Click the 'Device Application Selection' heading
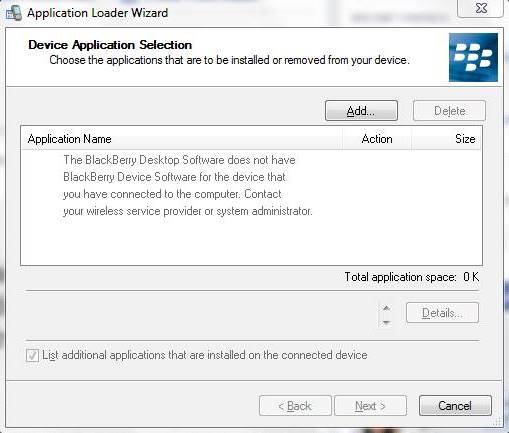Image resolution: width=509 pixels, height=433 pixels. click(110, 45)
